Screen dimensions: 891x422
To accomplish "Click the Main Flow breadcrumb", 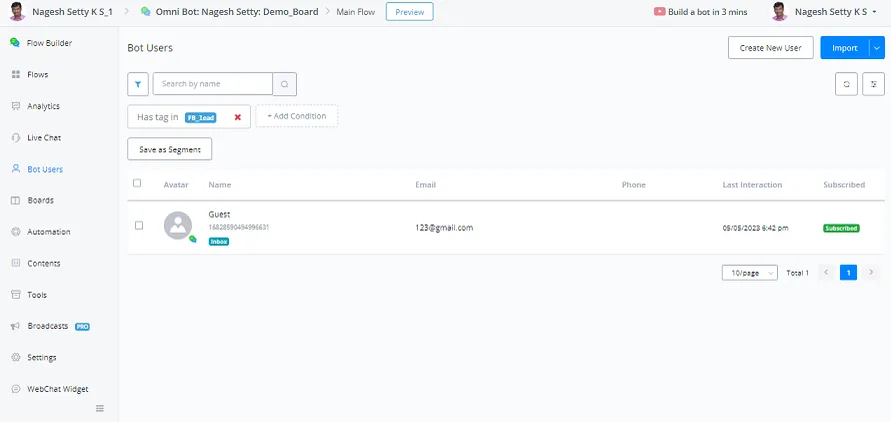I will (x=356, y=12).
